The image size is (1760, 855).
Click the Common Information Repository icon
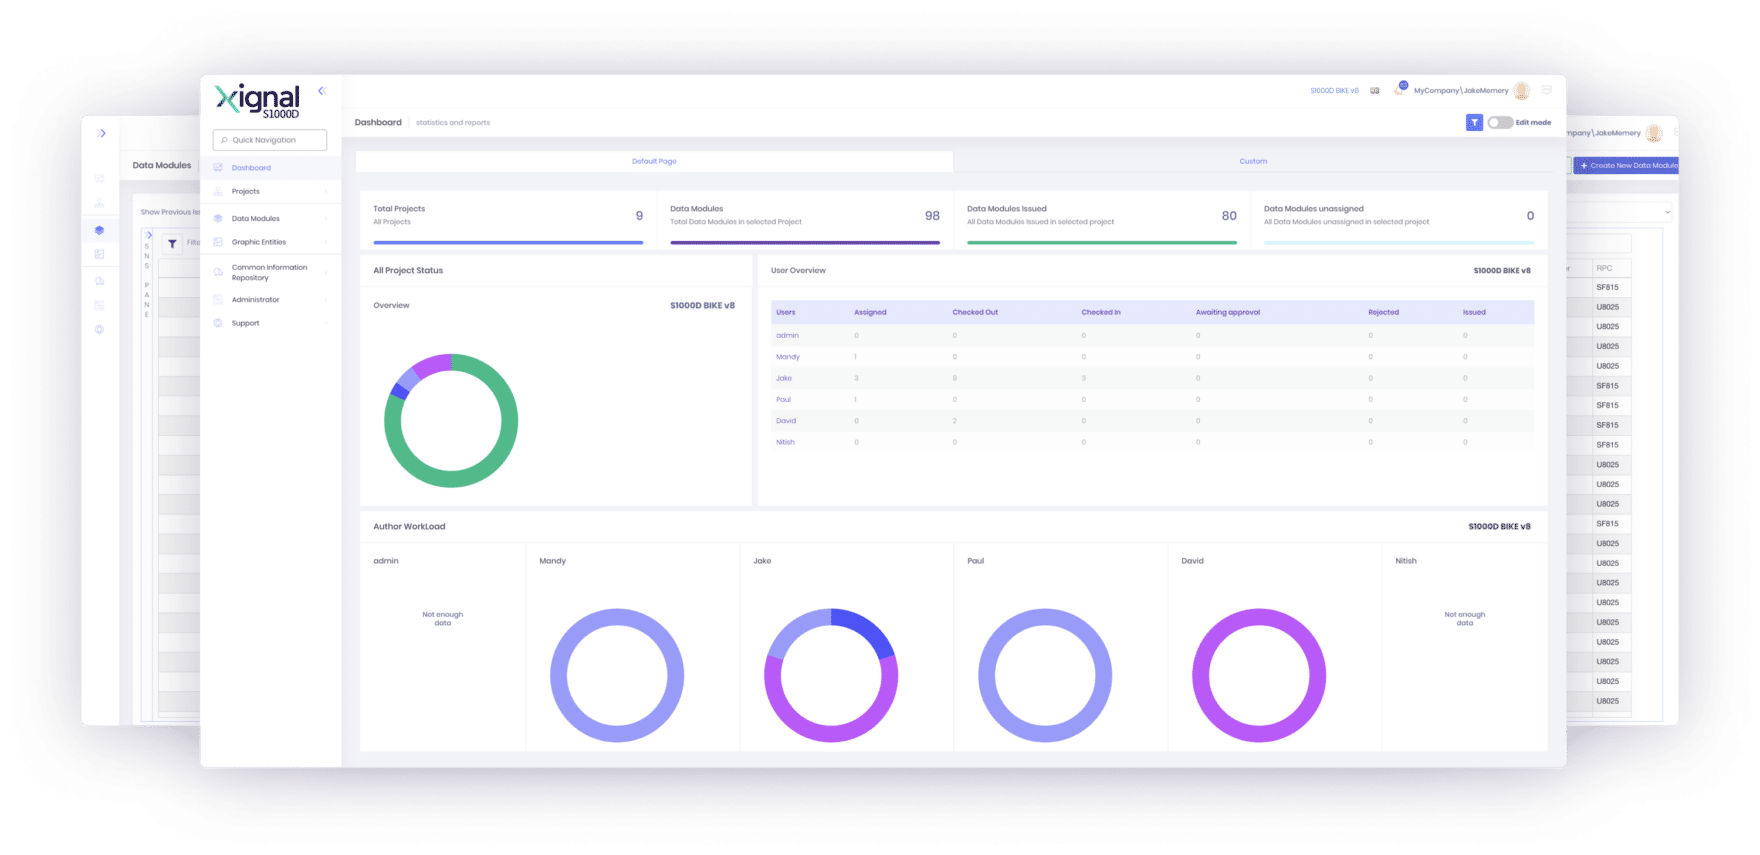(x=218, y=272)
